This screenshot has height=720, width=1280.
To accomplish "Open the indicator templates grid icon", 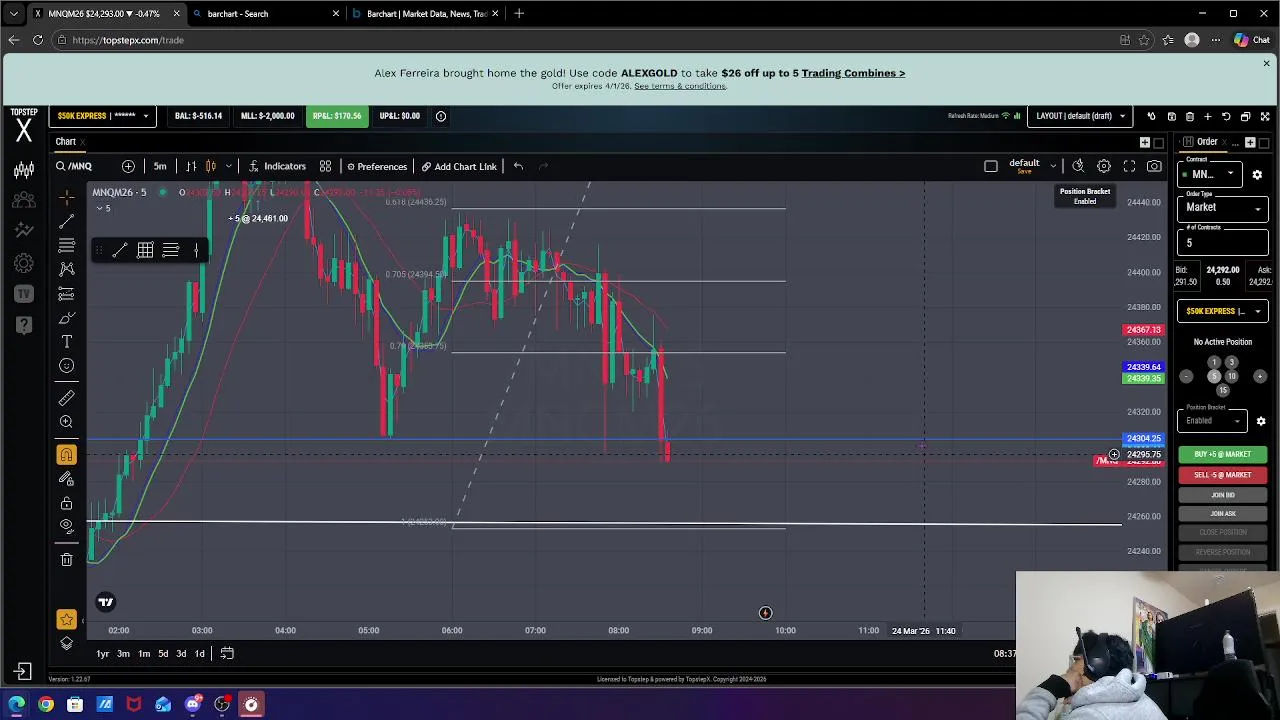I will [325, 166].
